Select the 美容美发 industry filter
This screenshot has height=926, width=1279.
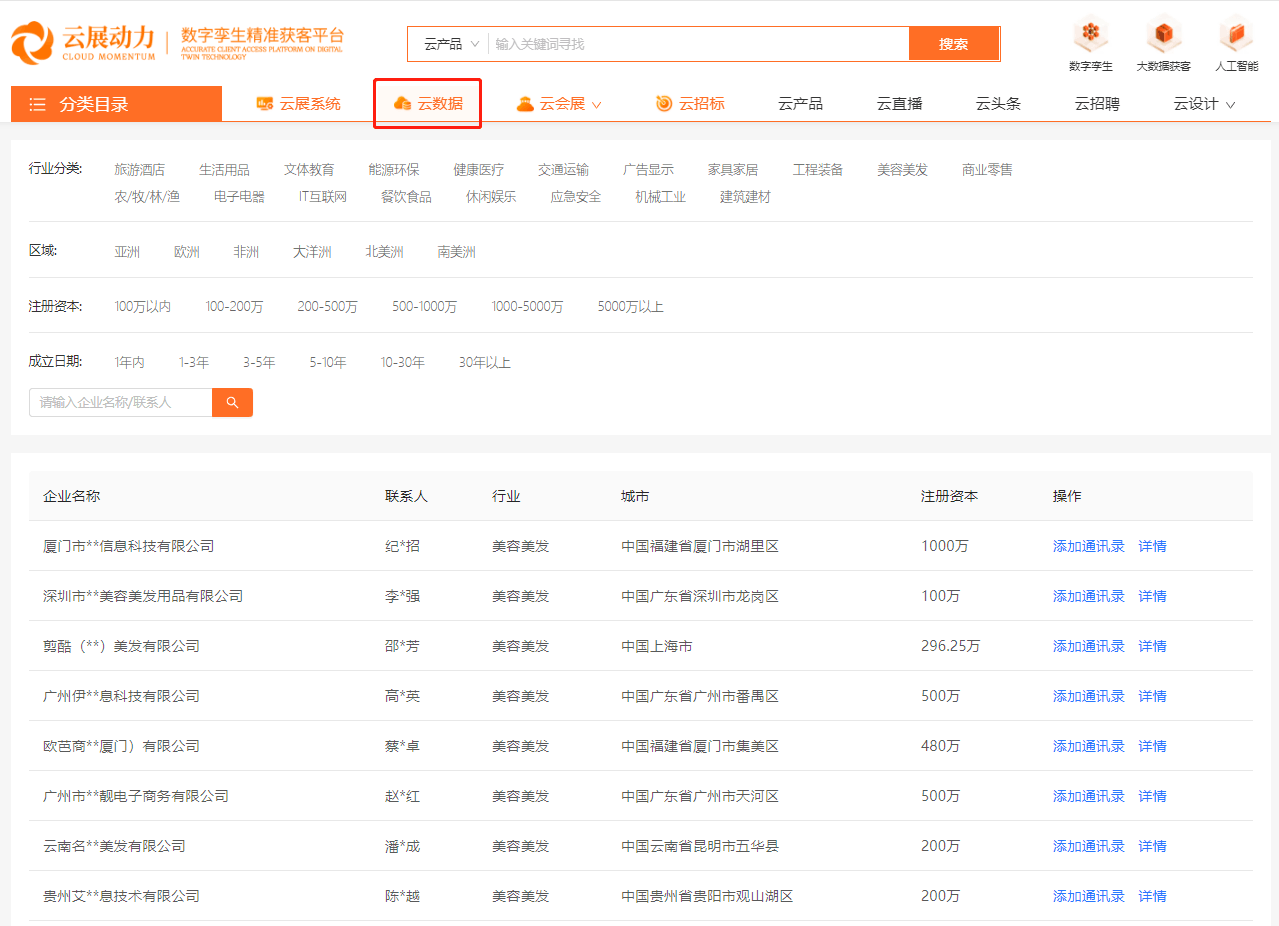coord(902,169)
